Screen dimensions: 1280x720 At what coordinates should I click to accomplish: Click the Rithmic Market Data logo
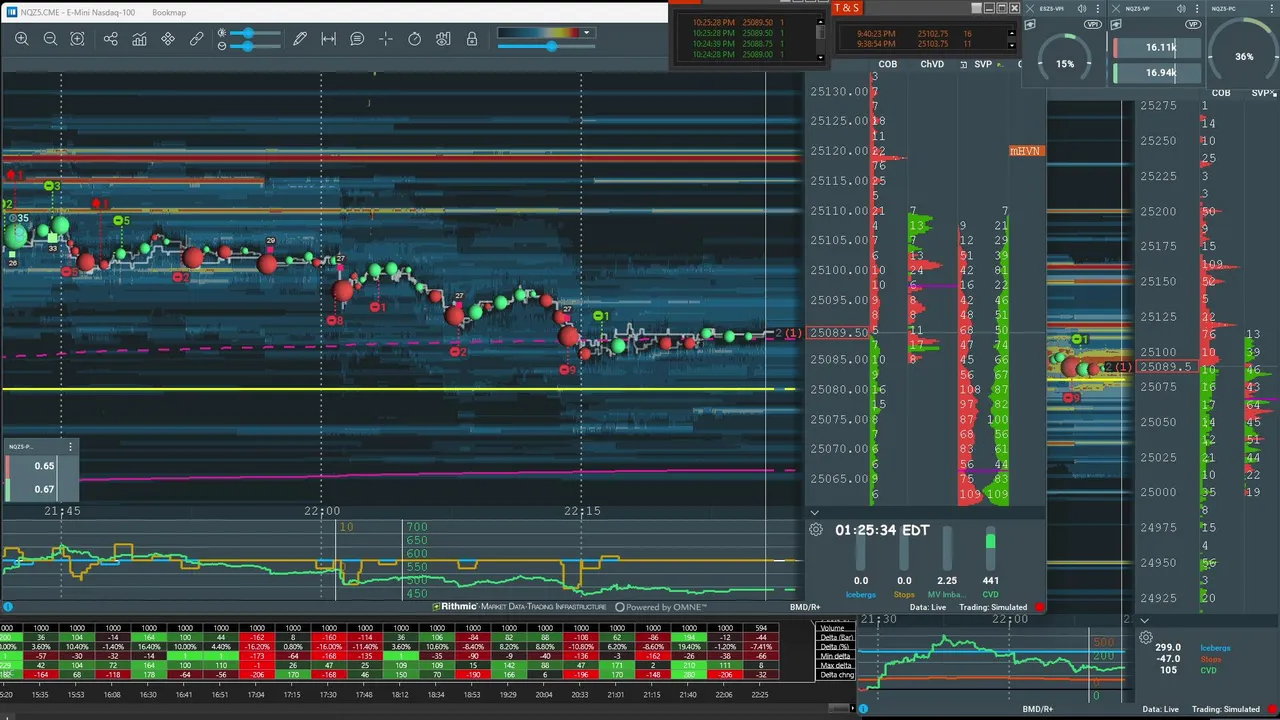519,607
